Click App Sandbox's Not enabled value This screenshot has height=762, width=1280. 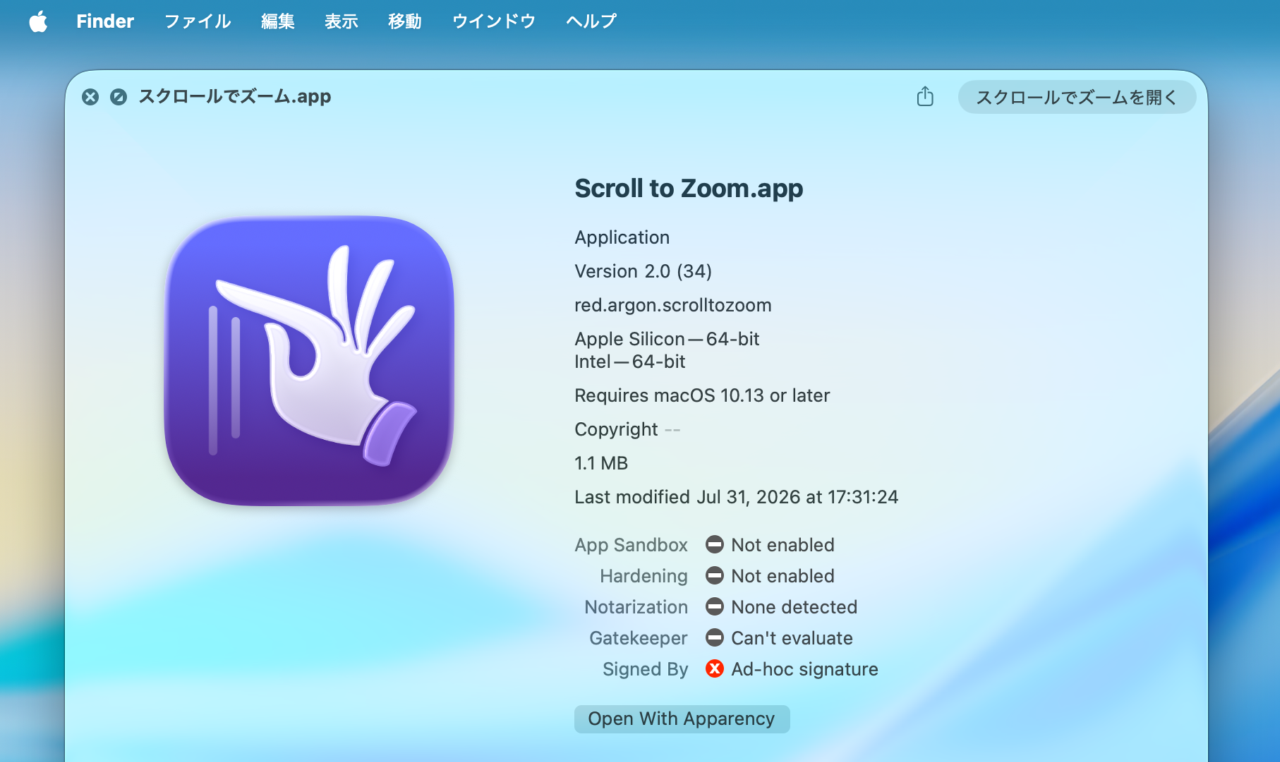pyautogui.click(x=783, y=545)
